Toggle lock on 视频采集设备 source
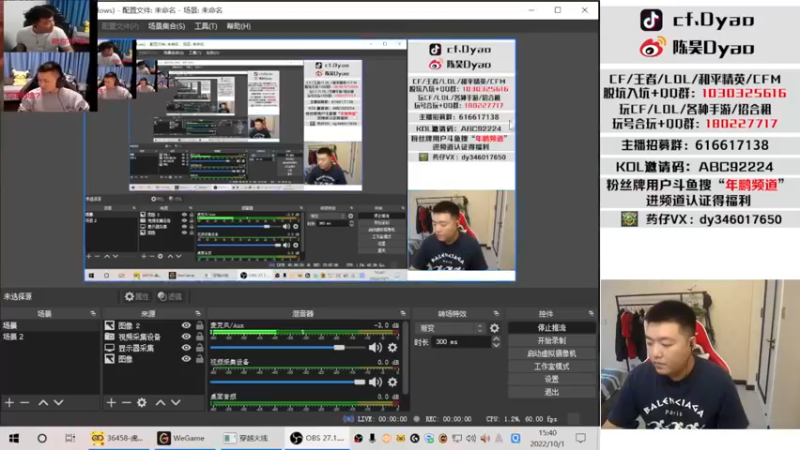This screenshot has height=450, width=800. 199,337
